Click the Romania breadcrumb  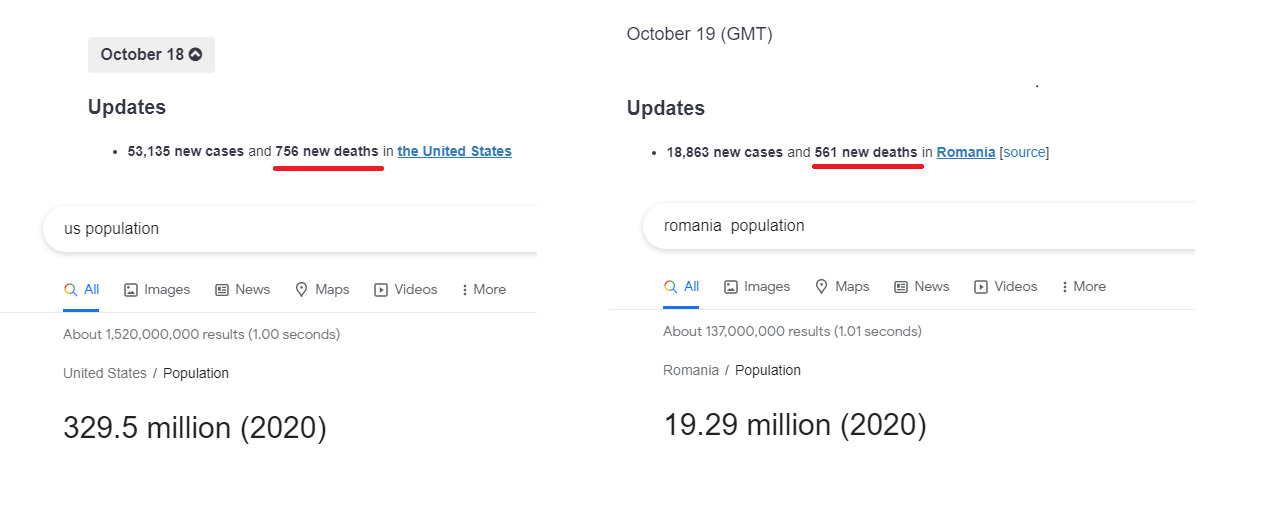691,370
